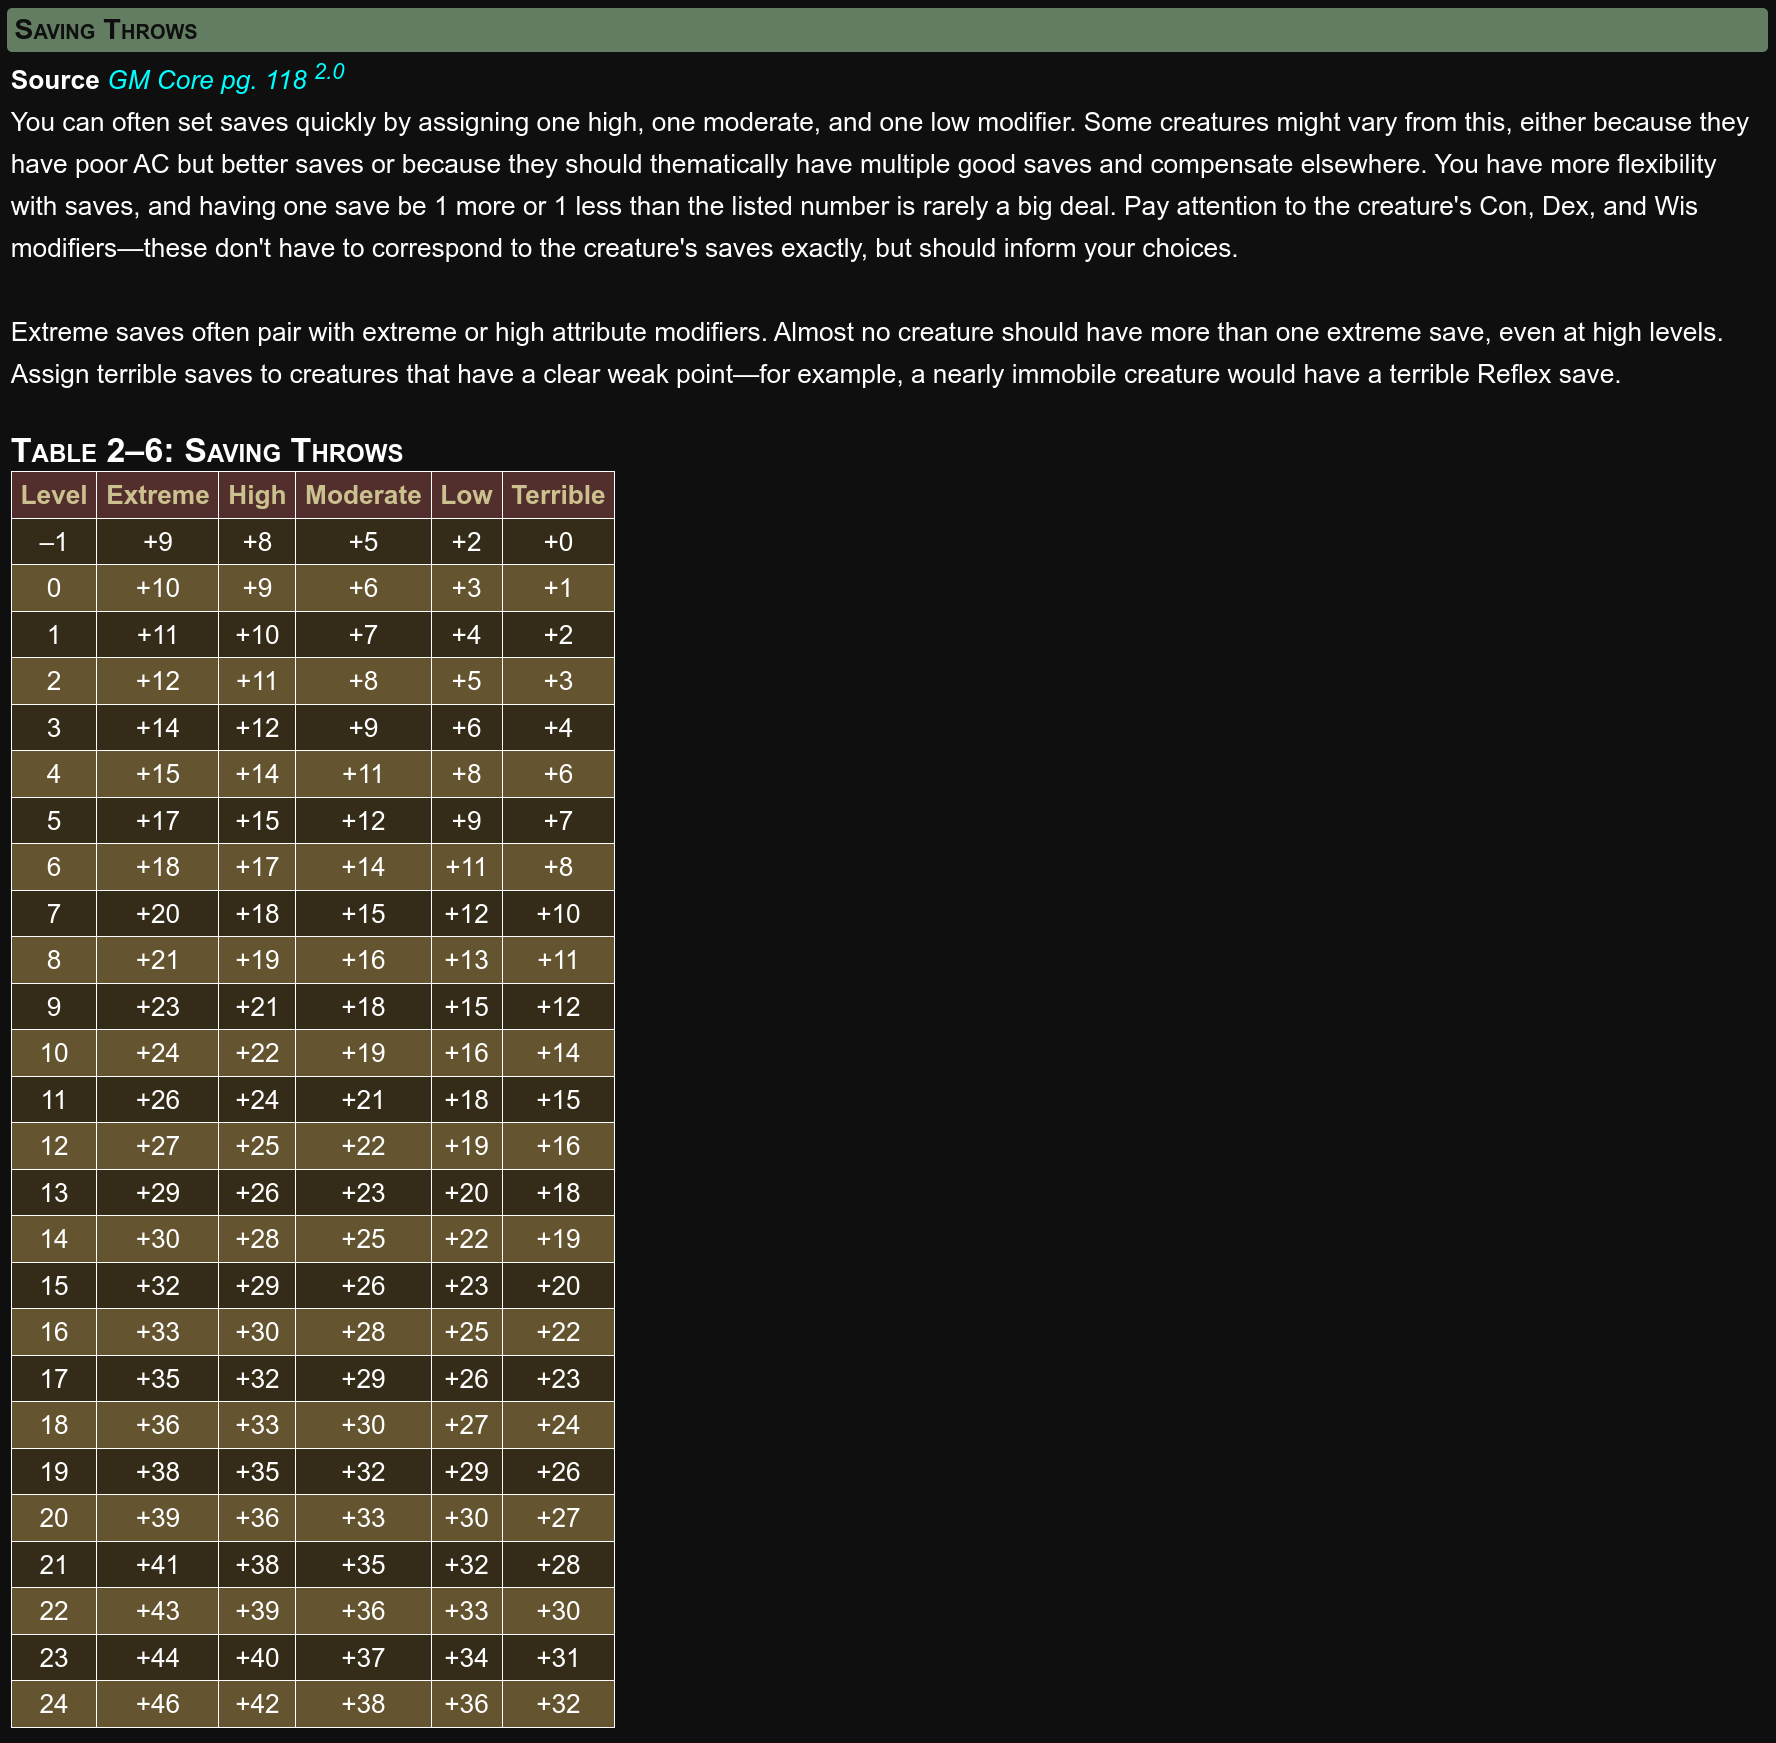This screenshot has height=1743, width=1776.
Task: Click the Extreme column header
Action: [158, 495]
